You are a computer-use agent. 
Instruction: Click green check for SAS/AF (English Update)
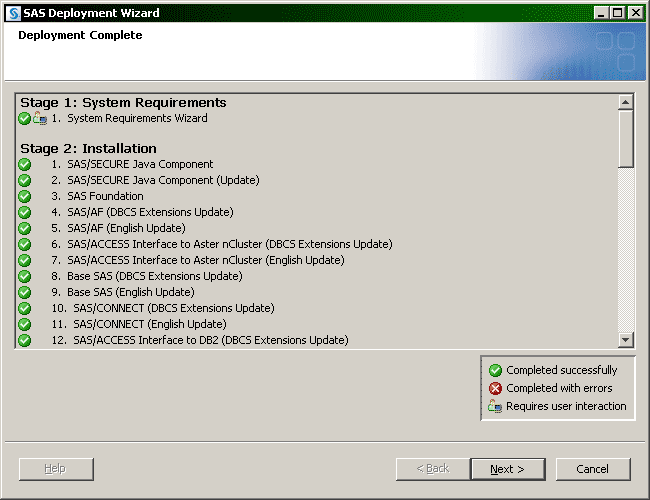[x=24, y=228]
